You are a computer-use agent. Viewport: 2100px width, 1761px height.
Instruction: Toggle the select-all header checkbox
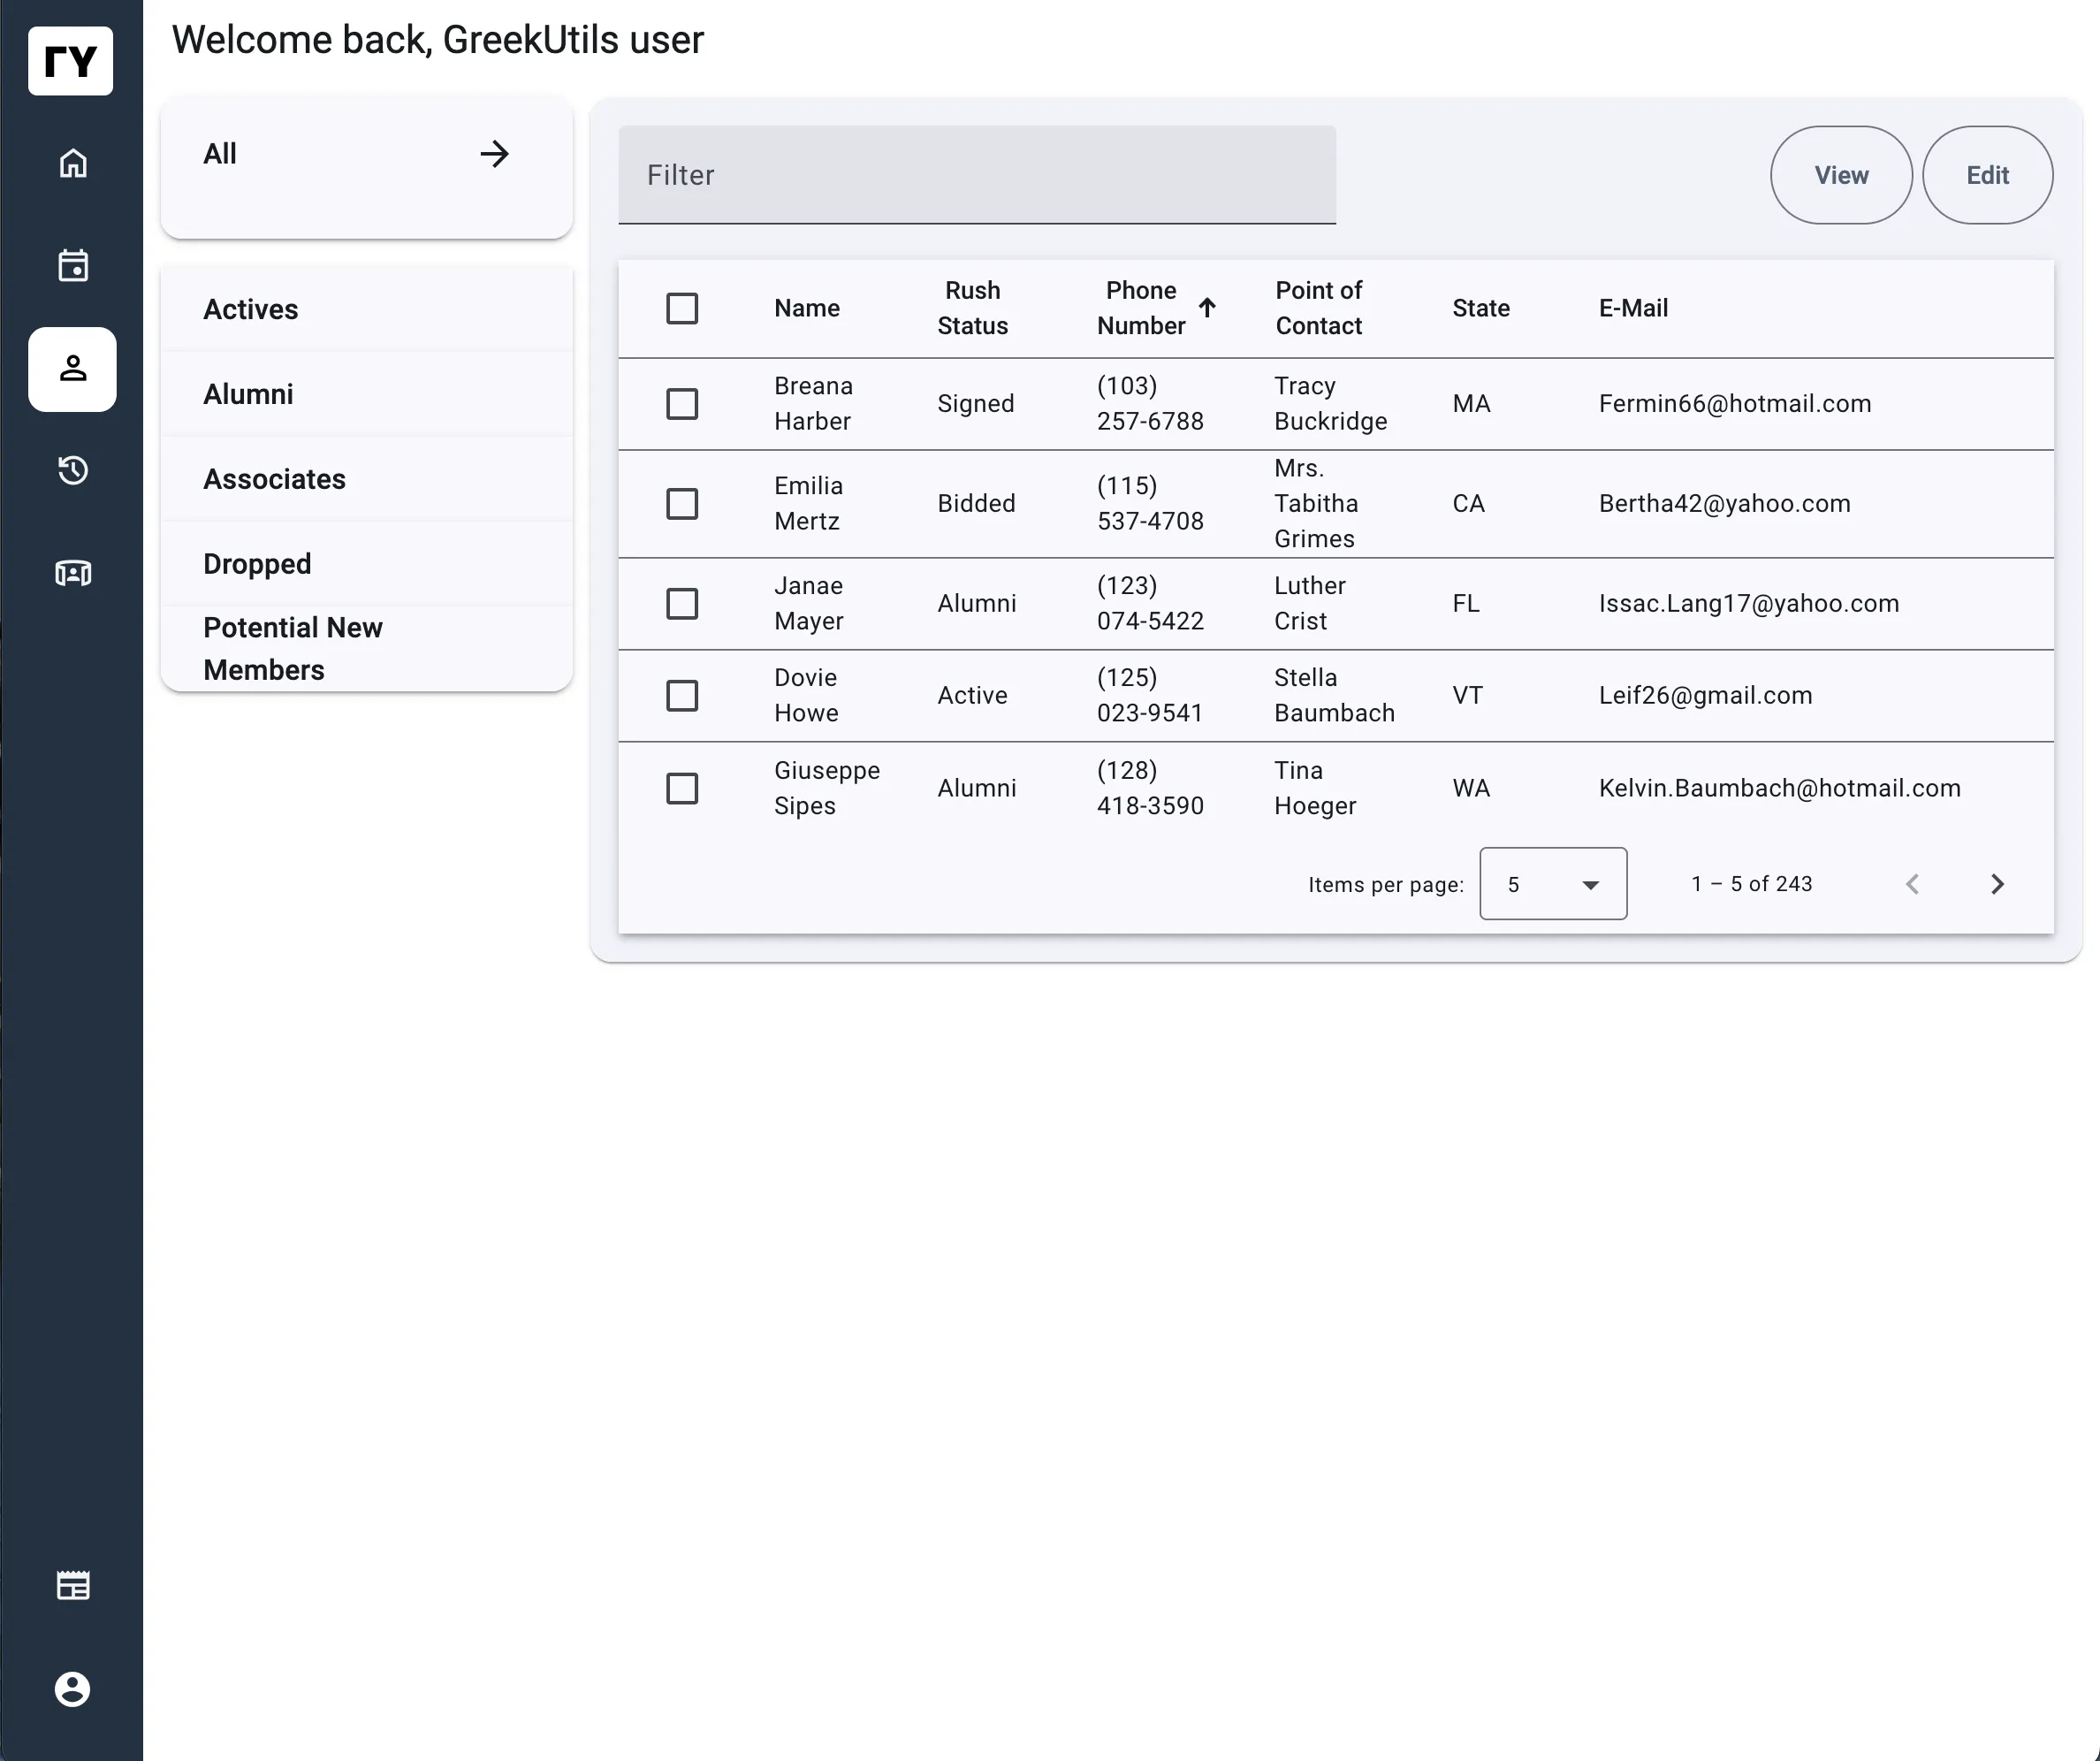(682, 308)
